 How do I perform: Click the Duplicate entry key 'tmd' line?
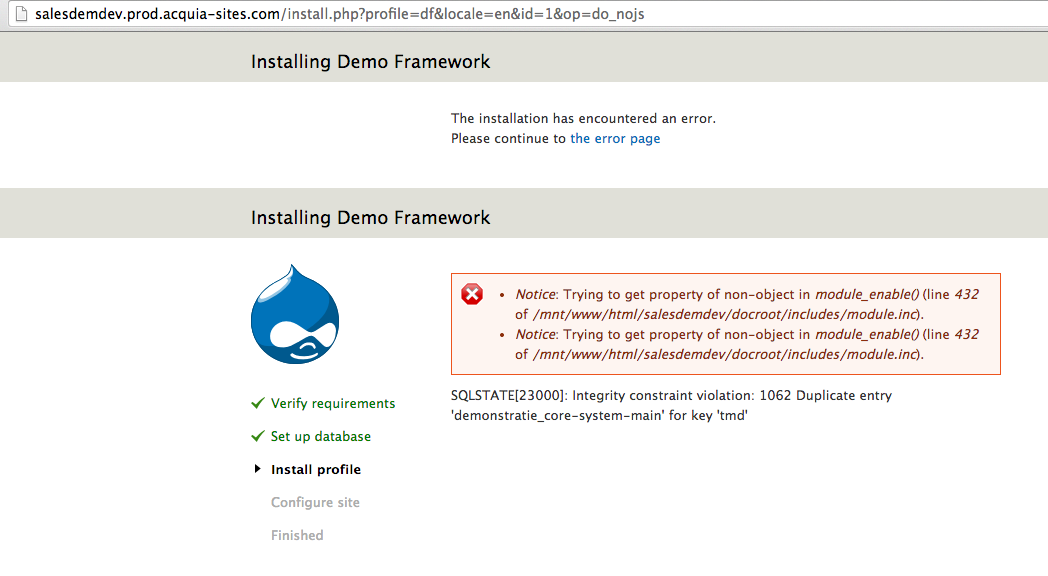point(599,415)
